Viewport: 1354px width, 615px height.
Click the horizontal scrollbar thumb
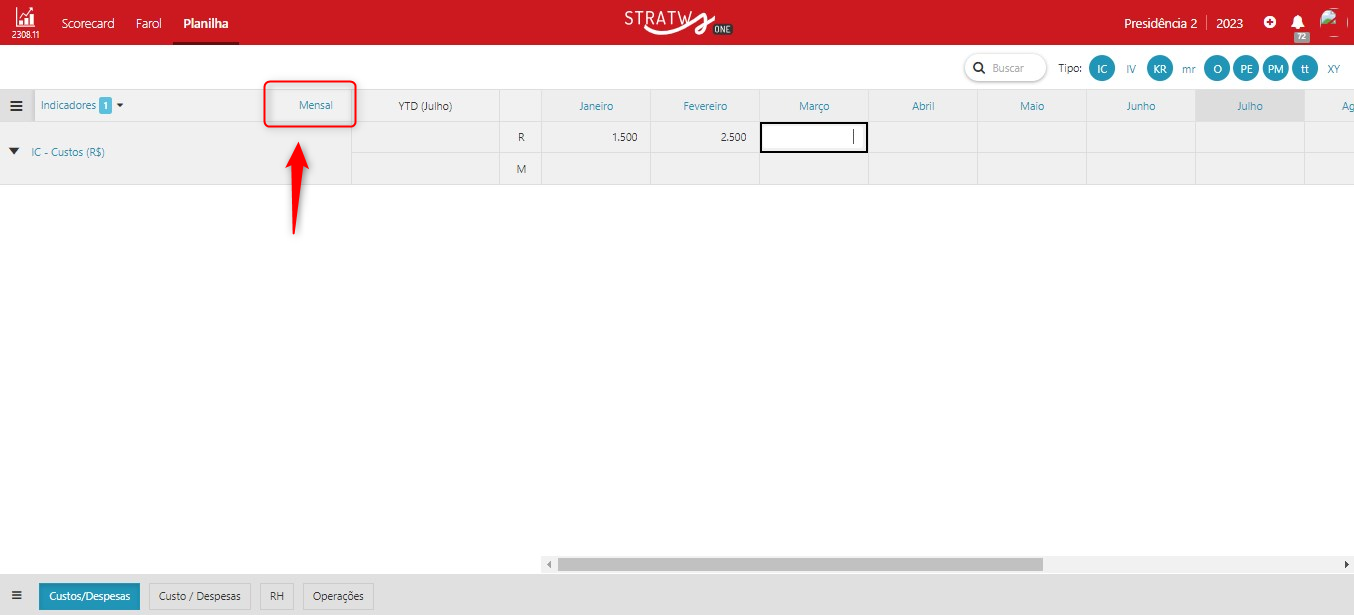tap(800, 565)
